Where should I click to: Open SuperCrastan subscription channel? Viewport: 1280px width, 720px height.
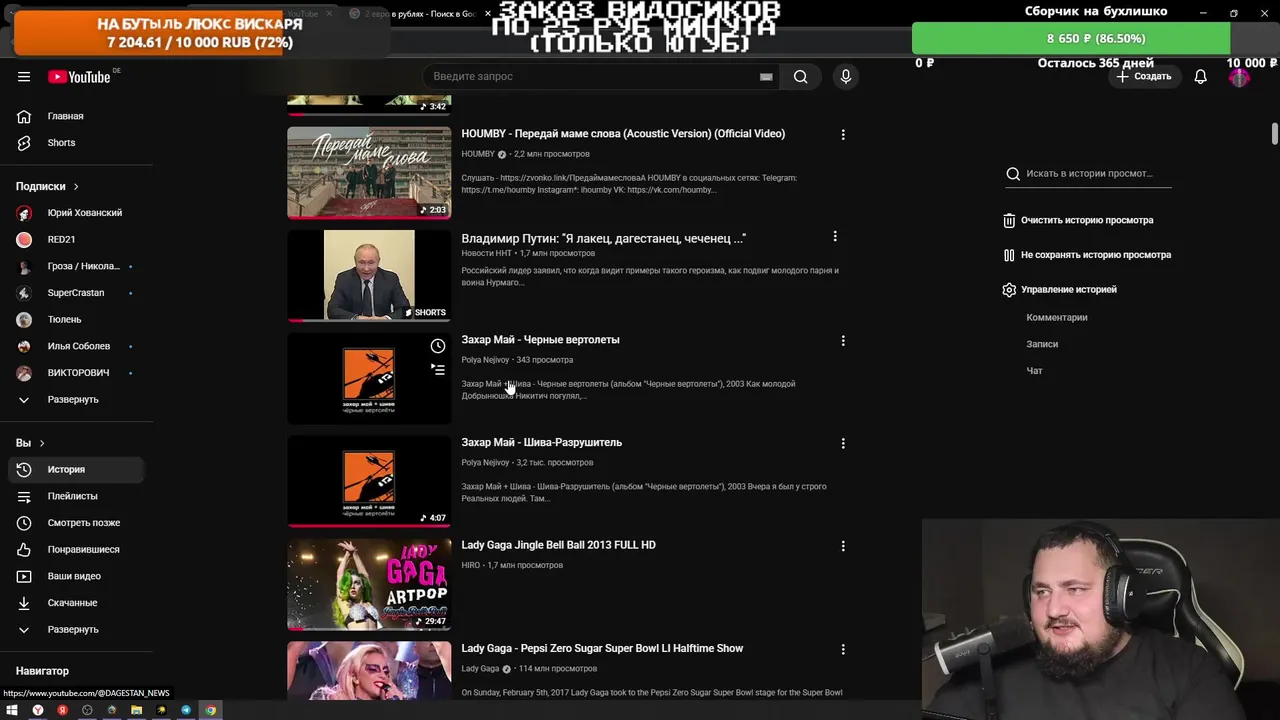click(77, 293)
